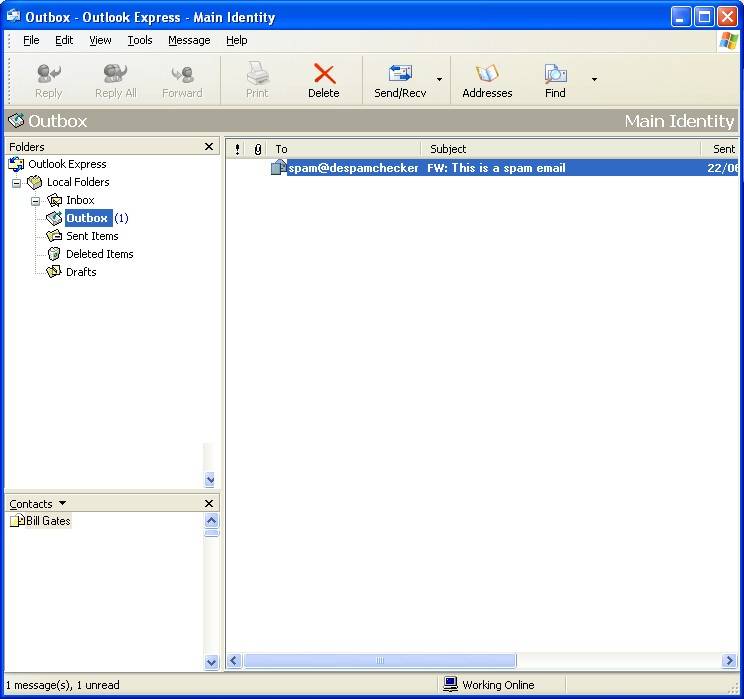Screen dimensions: 744x699
Task: Open the File menu
Action: click(31, 40)
